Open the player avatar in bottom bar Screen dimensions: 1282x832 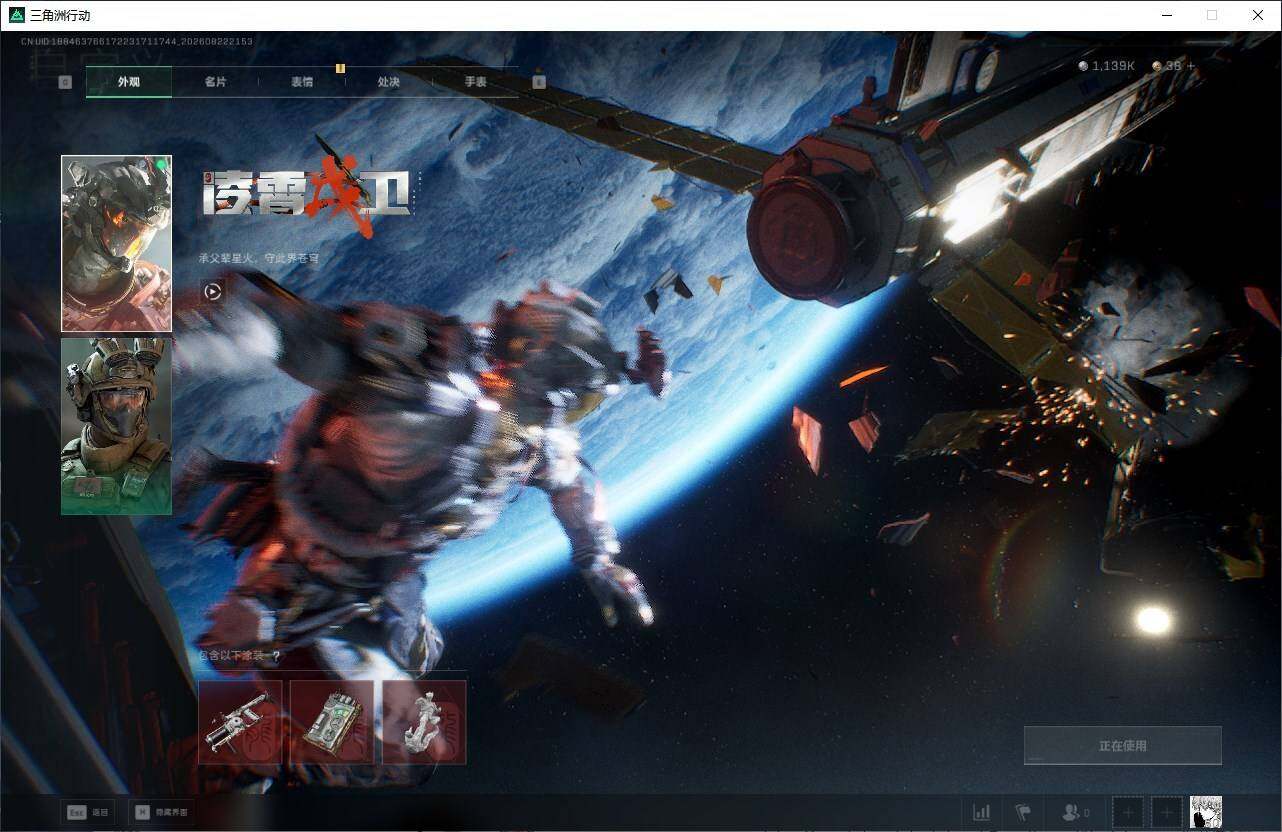1206,812
